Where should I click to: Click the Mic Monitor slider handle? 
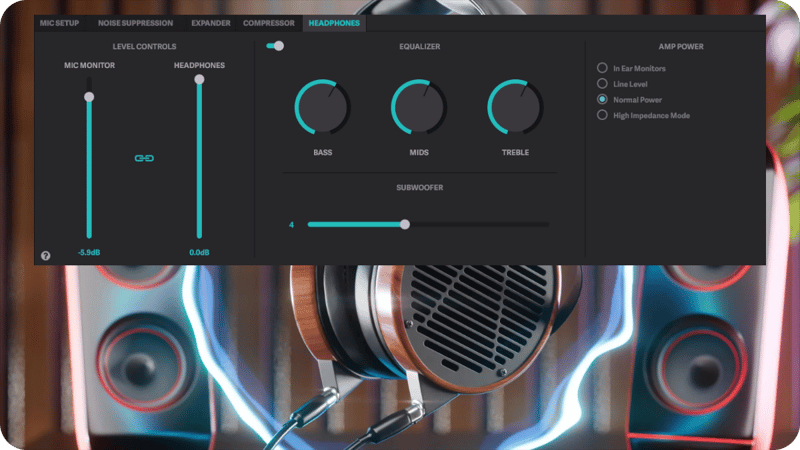click(89, 97)
